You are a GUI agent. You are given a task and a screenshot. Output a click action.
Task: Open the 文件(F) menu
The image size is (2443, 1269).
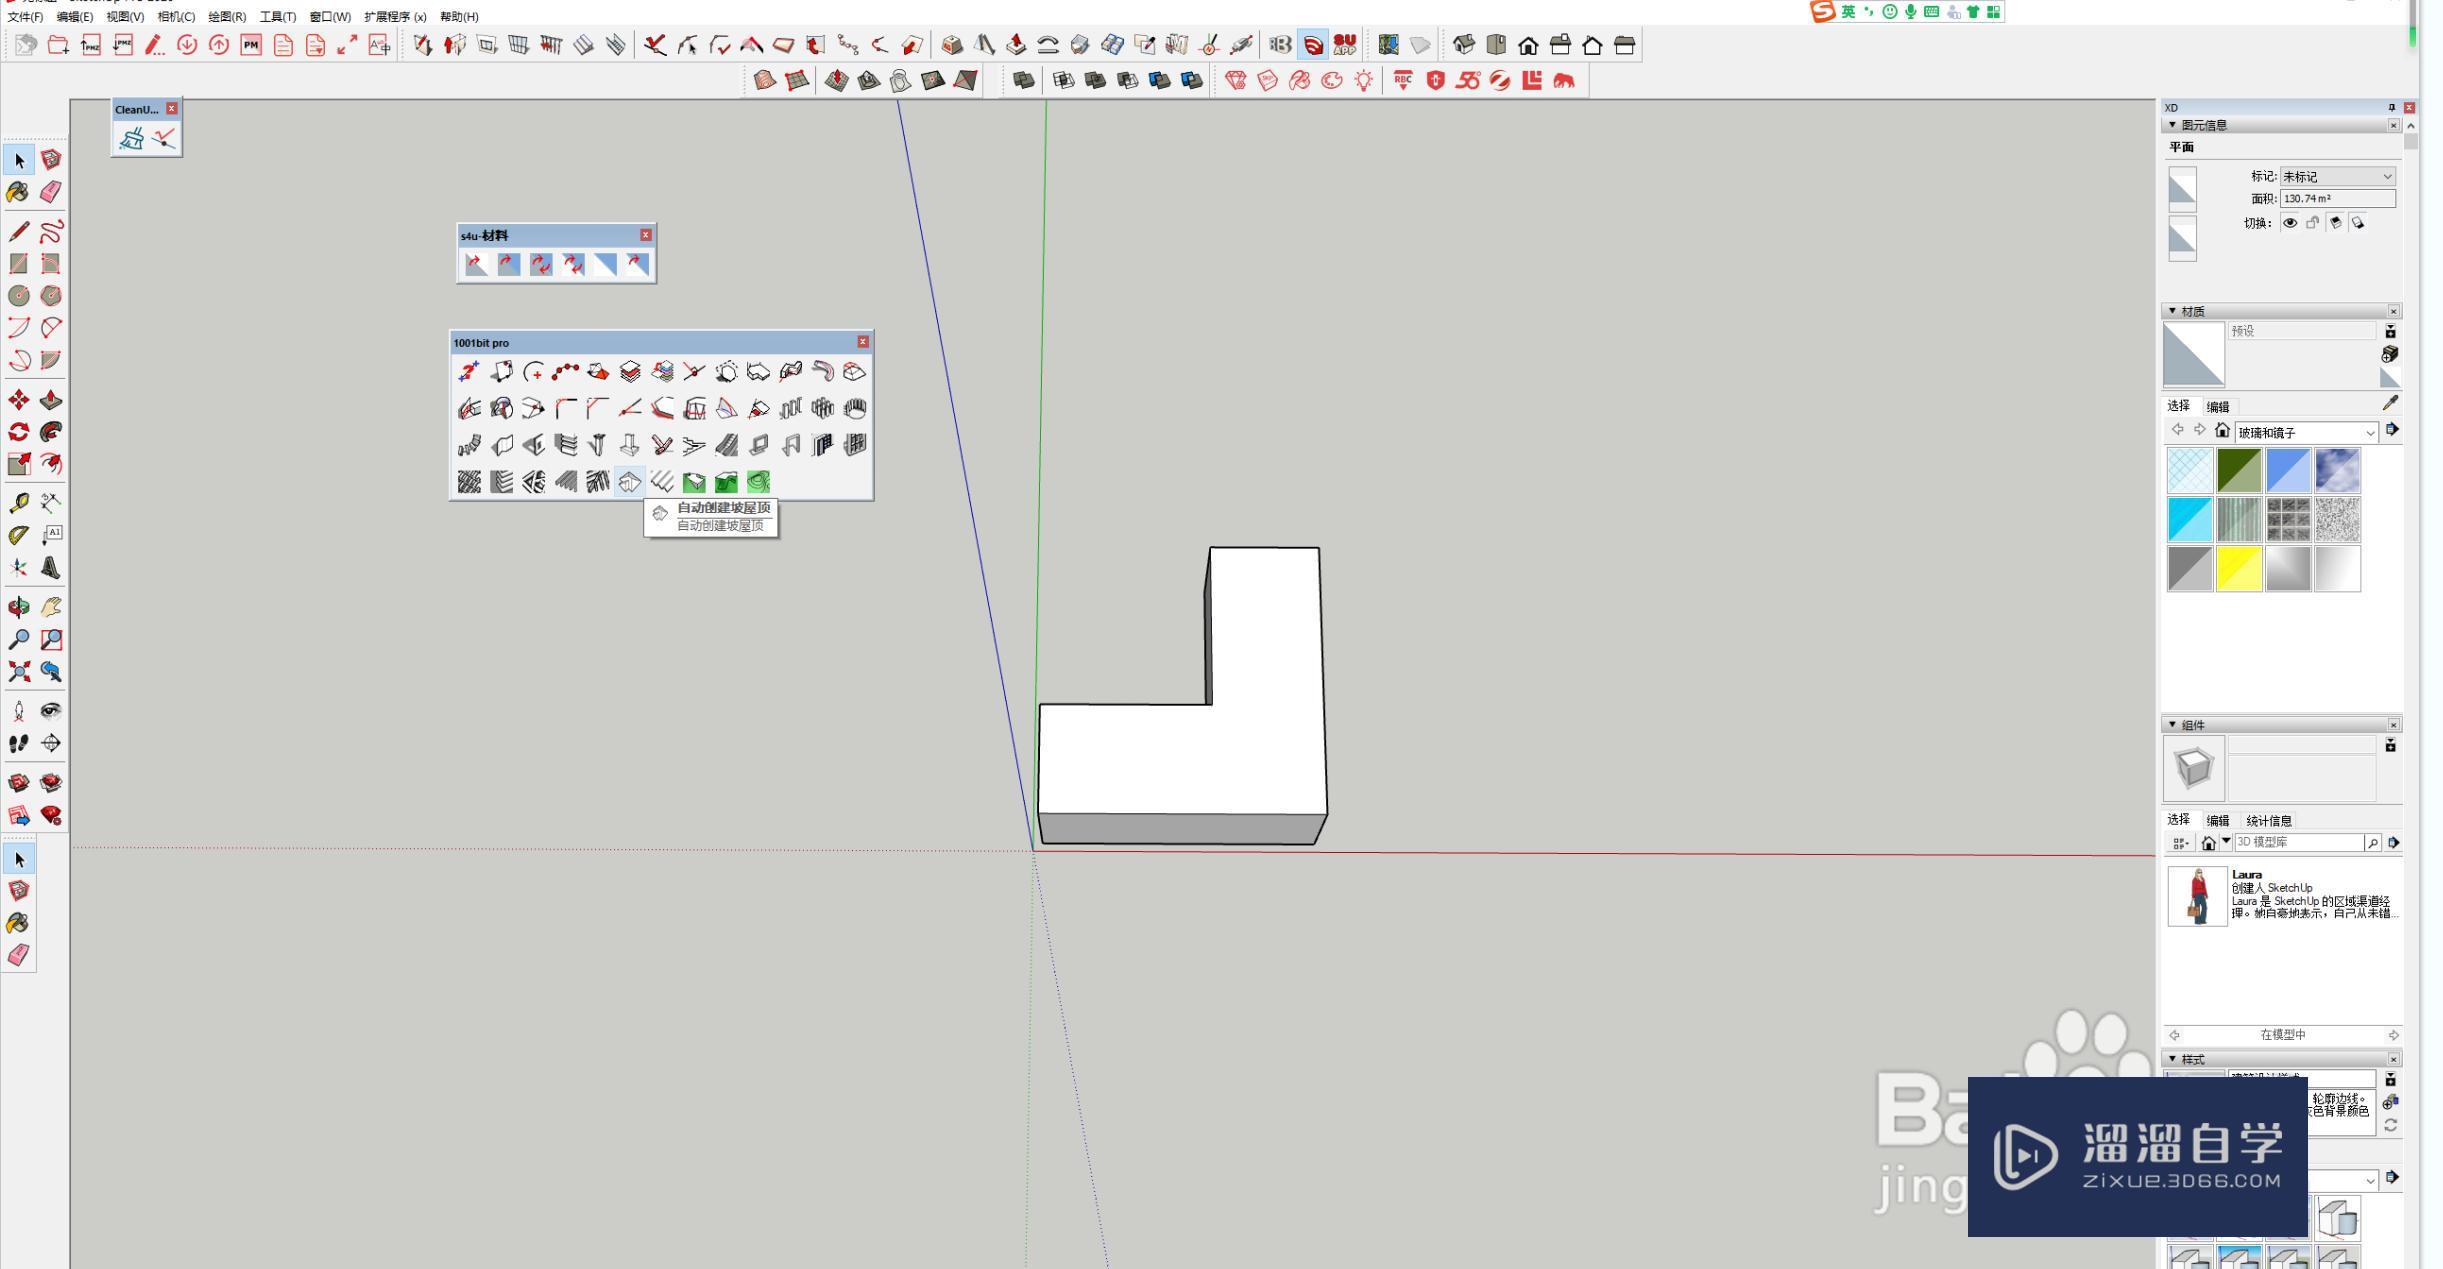click(25, 17)
